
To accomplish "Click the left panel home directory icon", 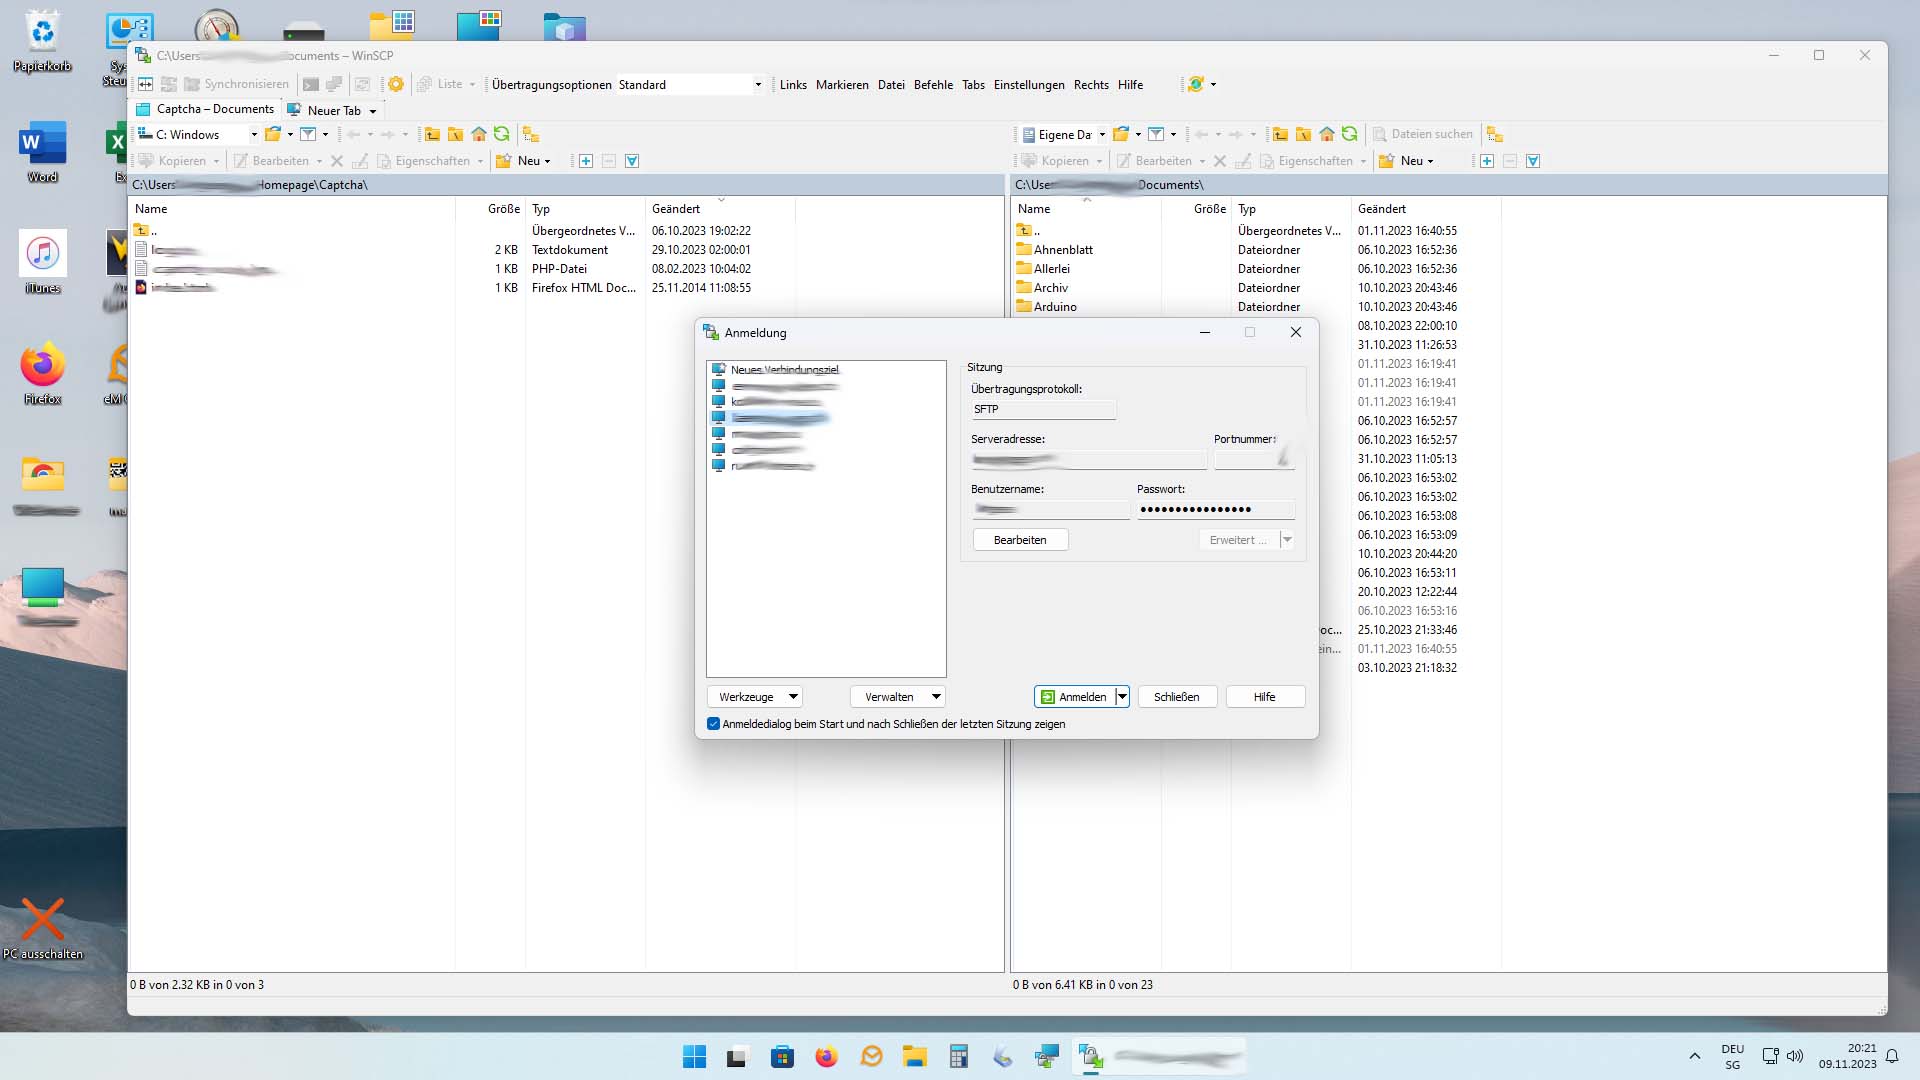I will click(x=479, y=134).
